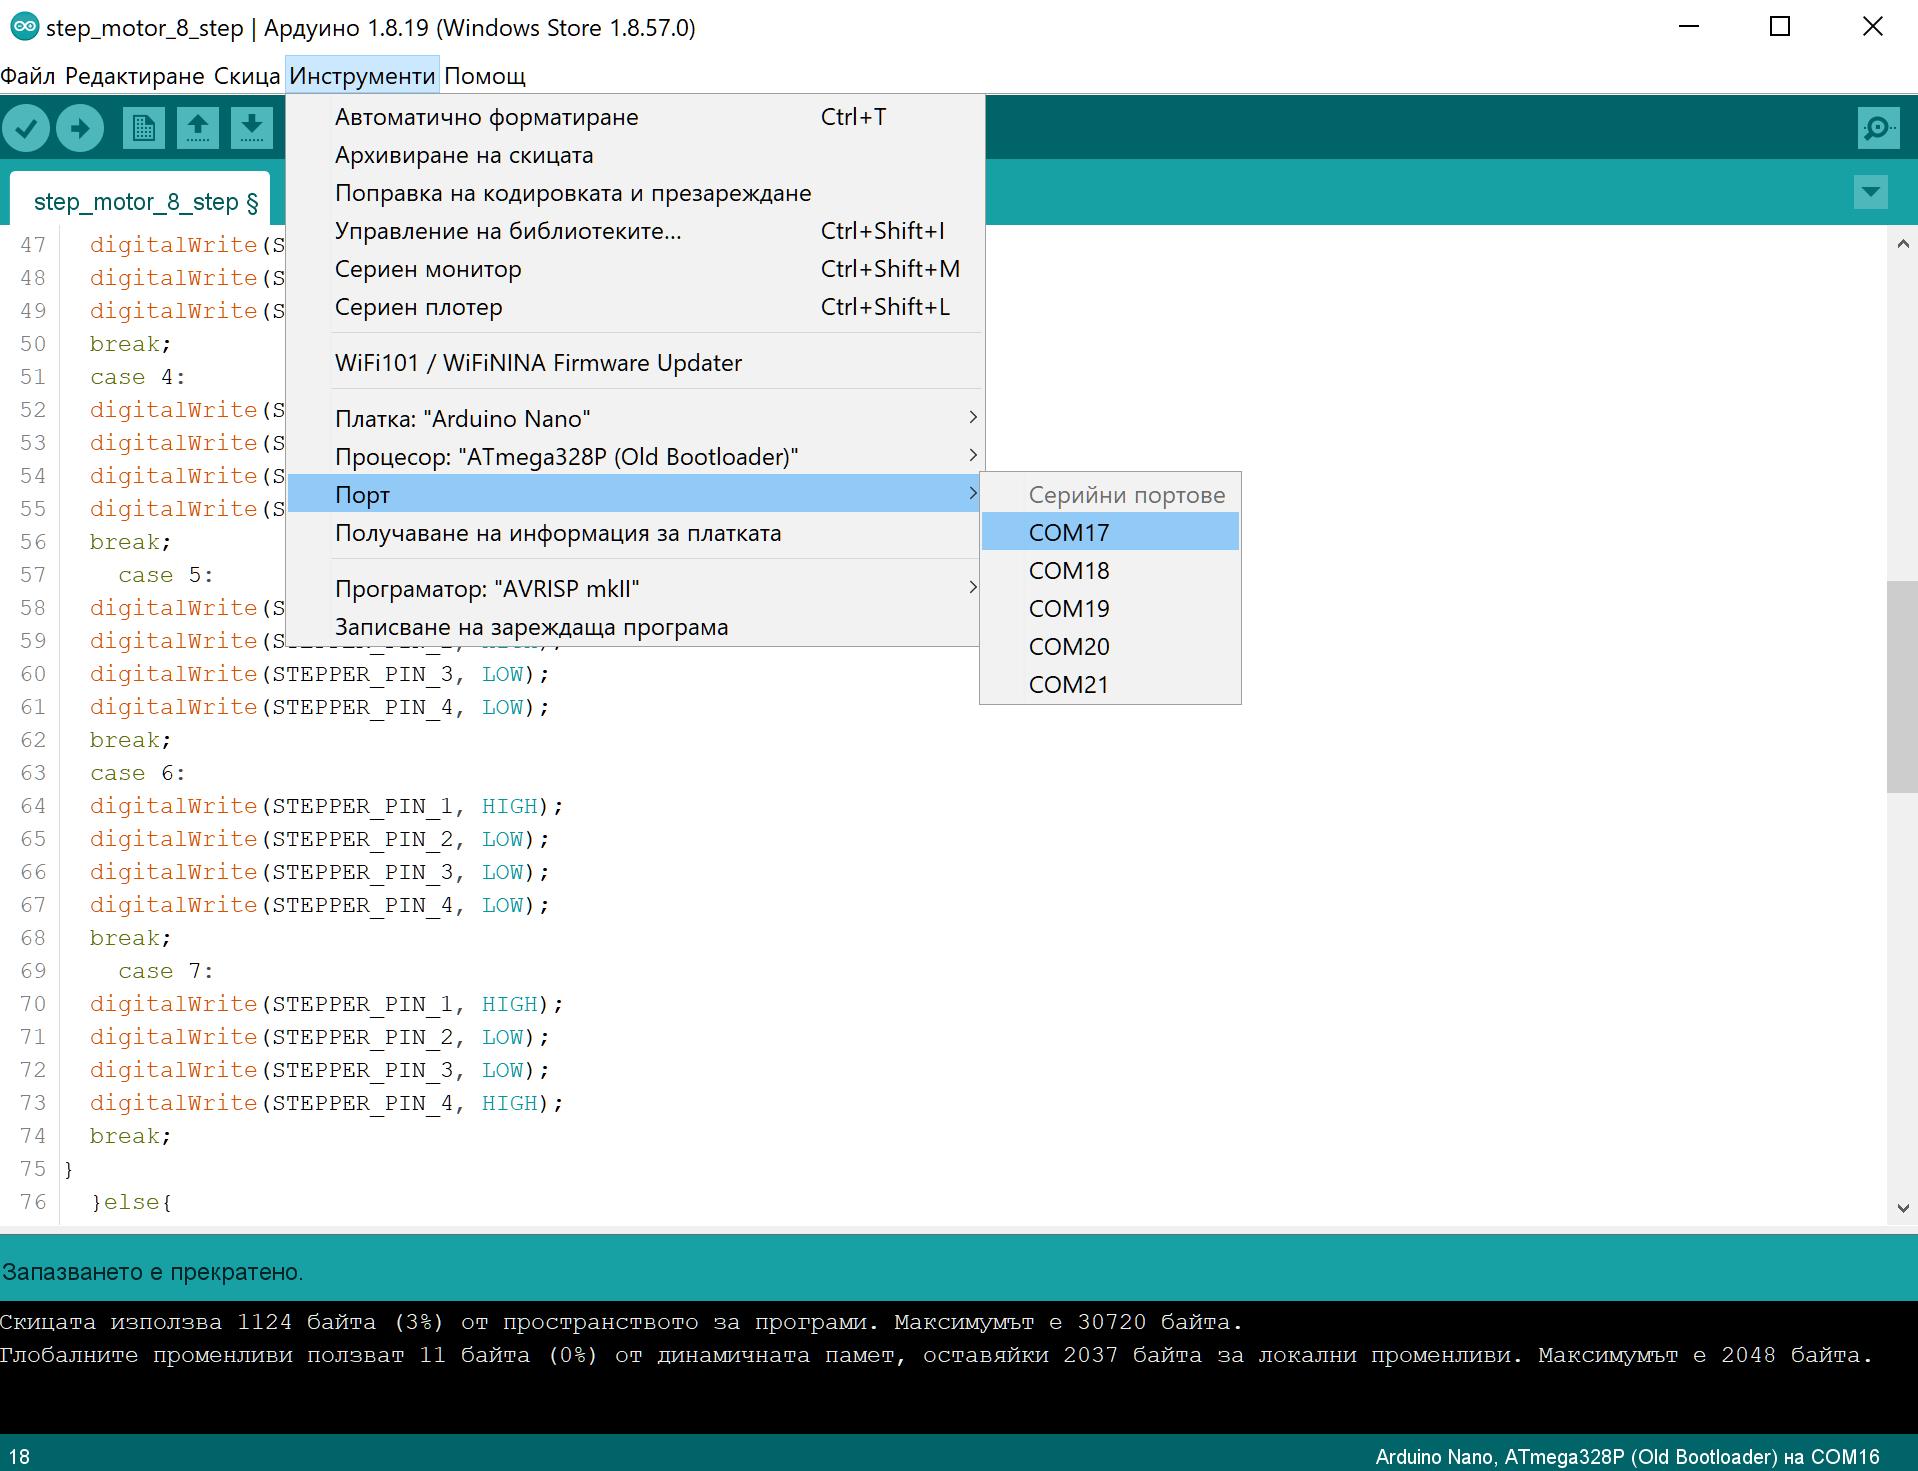Open the Скица menu

pyautogui.click(x=247, y=76)
